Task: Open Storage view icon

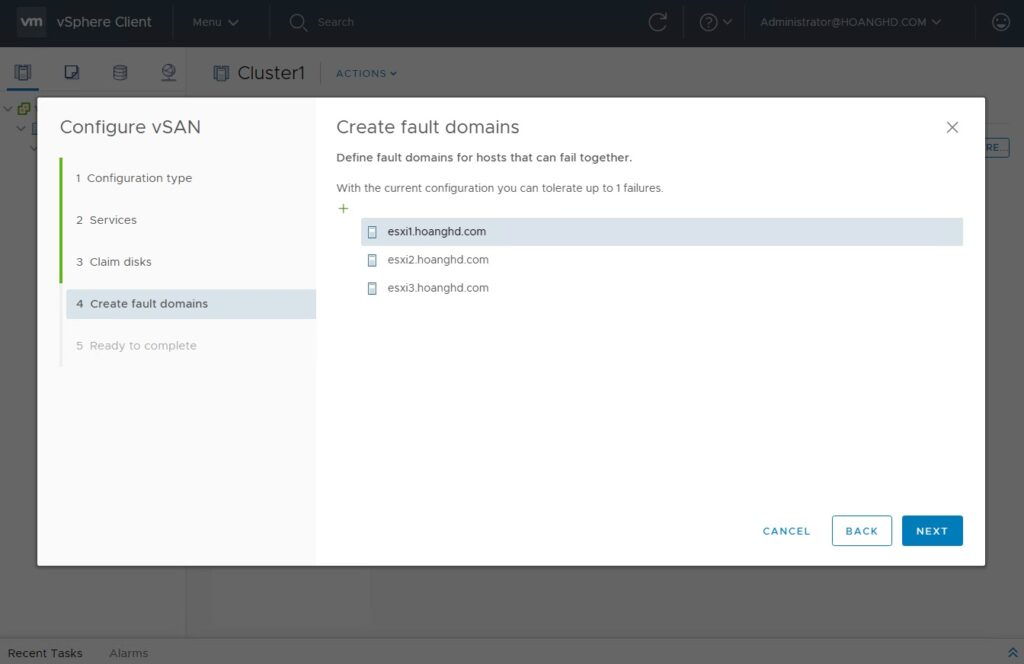Action: click(x=120, y=72)
